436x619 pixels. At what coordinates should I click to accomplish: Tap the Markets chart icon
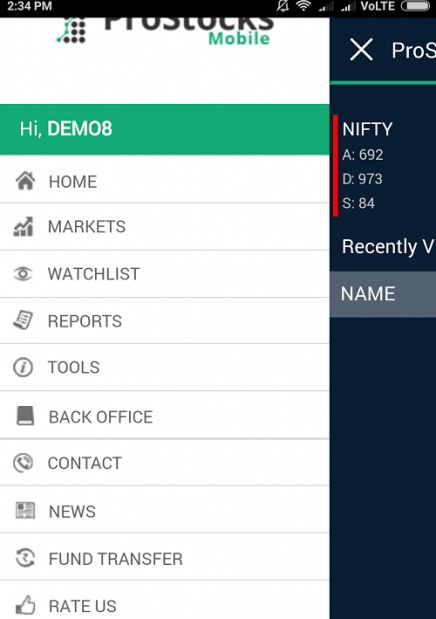tap(24, 227)
